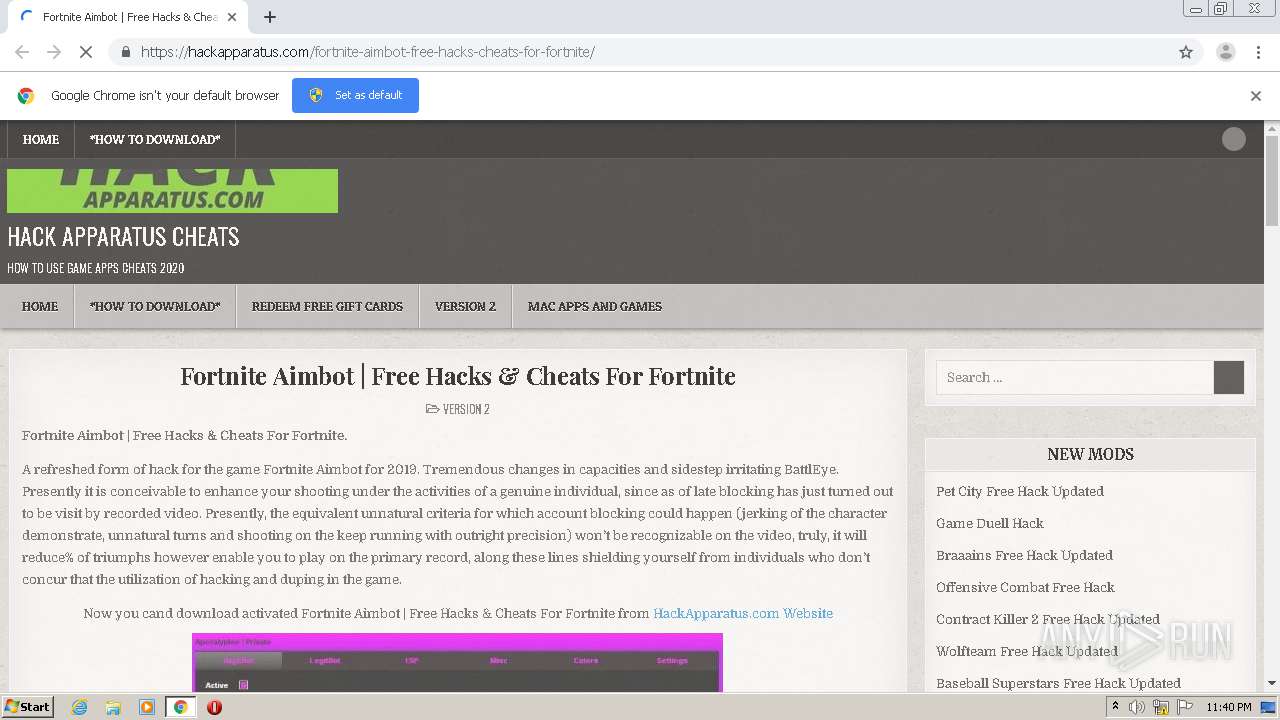
Task: Click the address bar URL
Action: tap(368, 52)
